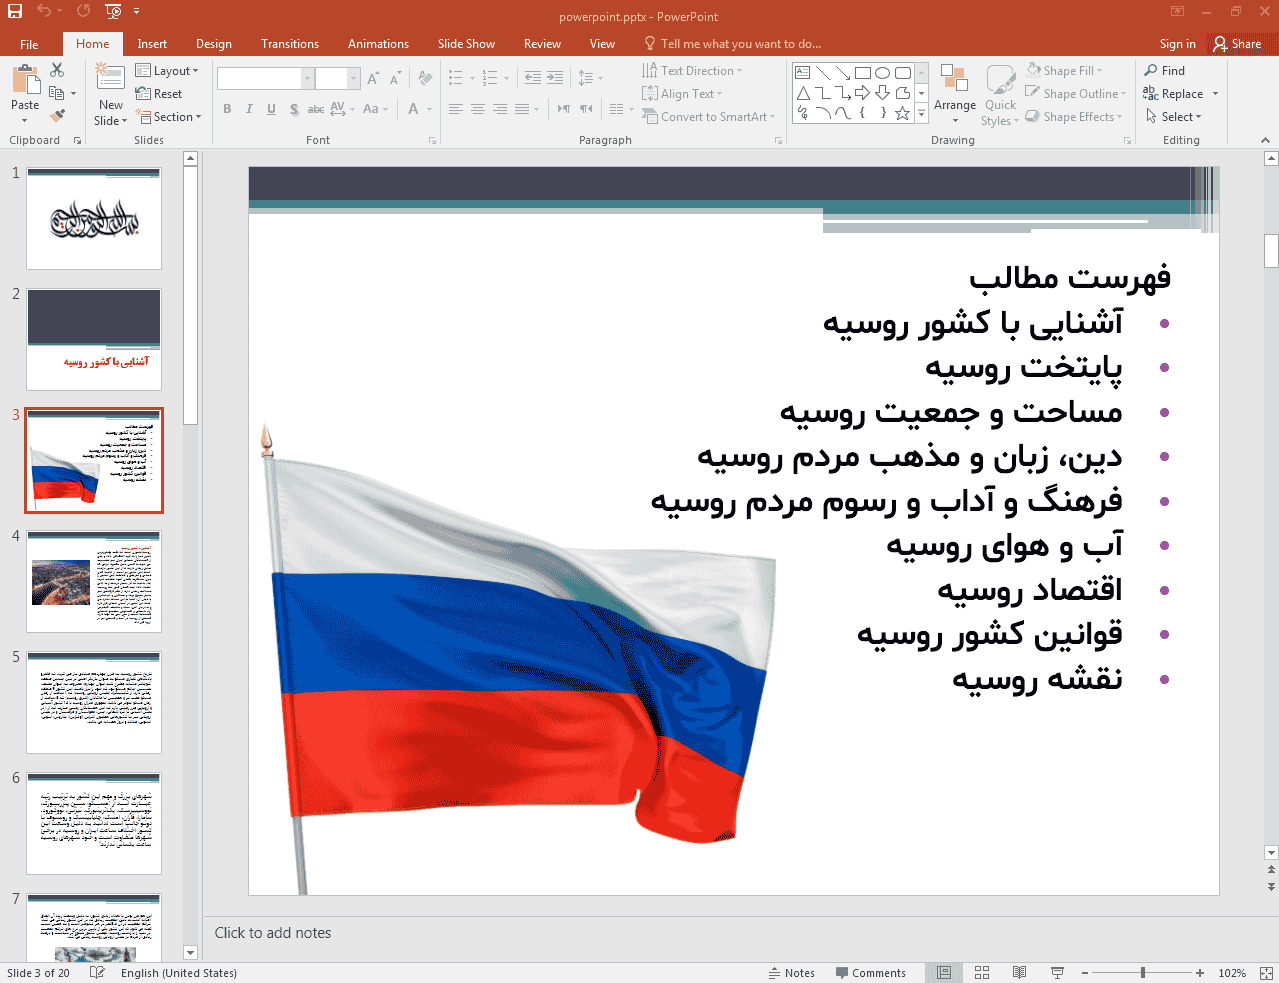
Task: Click the Slide Sorter view icon
Action: pyautogui.click(x=982, y=973)
